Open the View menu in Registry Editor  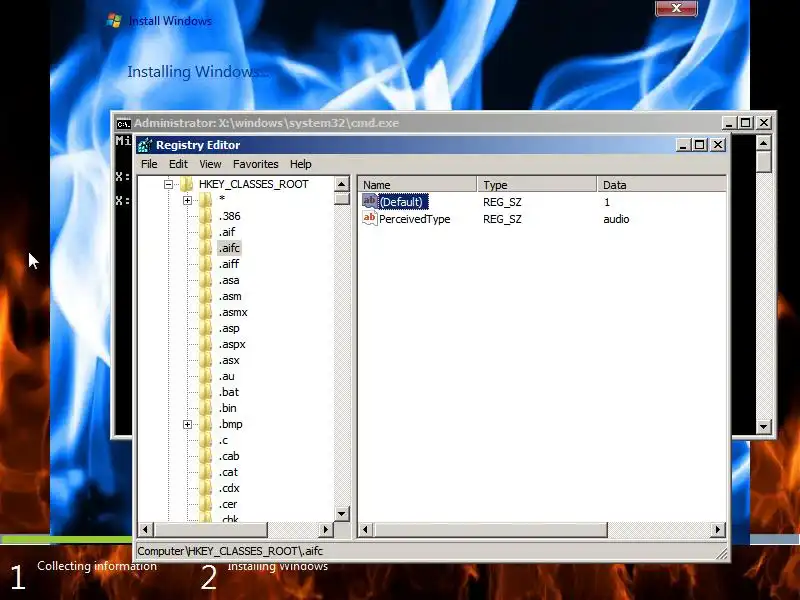[x=210, y=164]
